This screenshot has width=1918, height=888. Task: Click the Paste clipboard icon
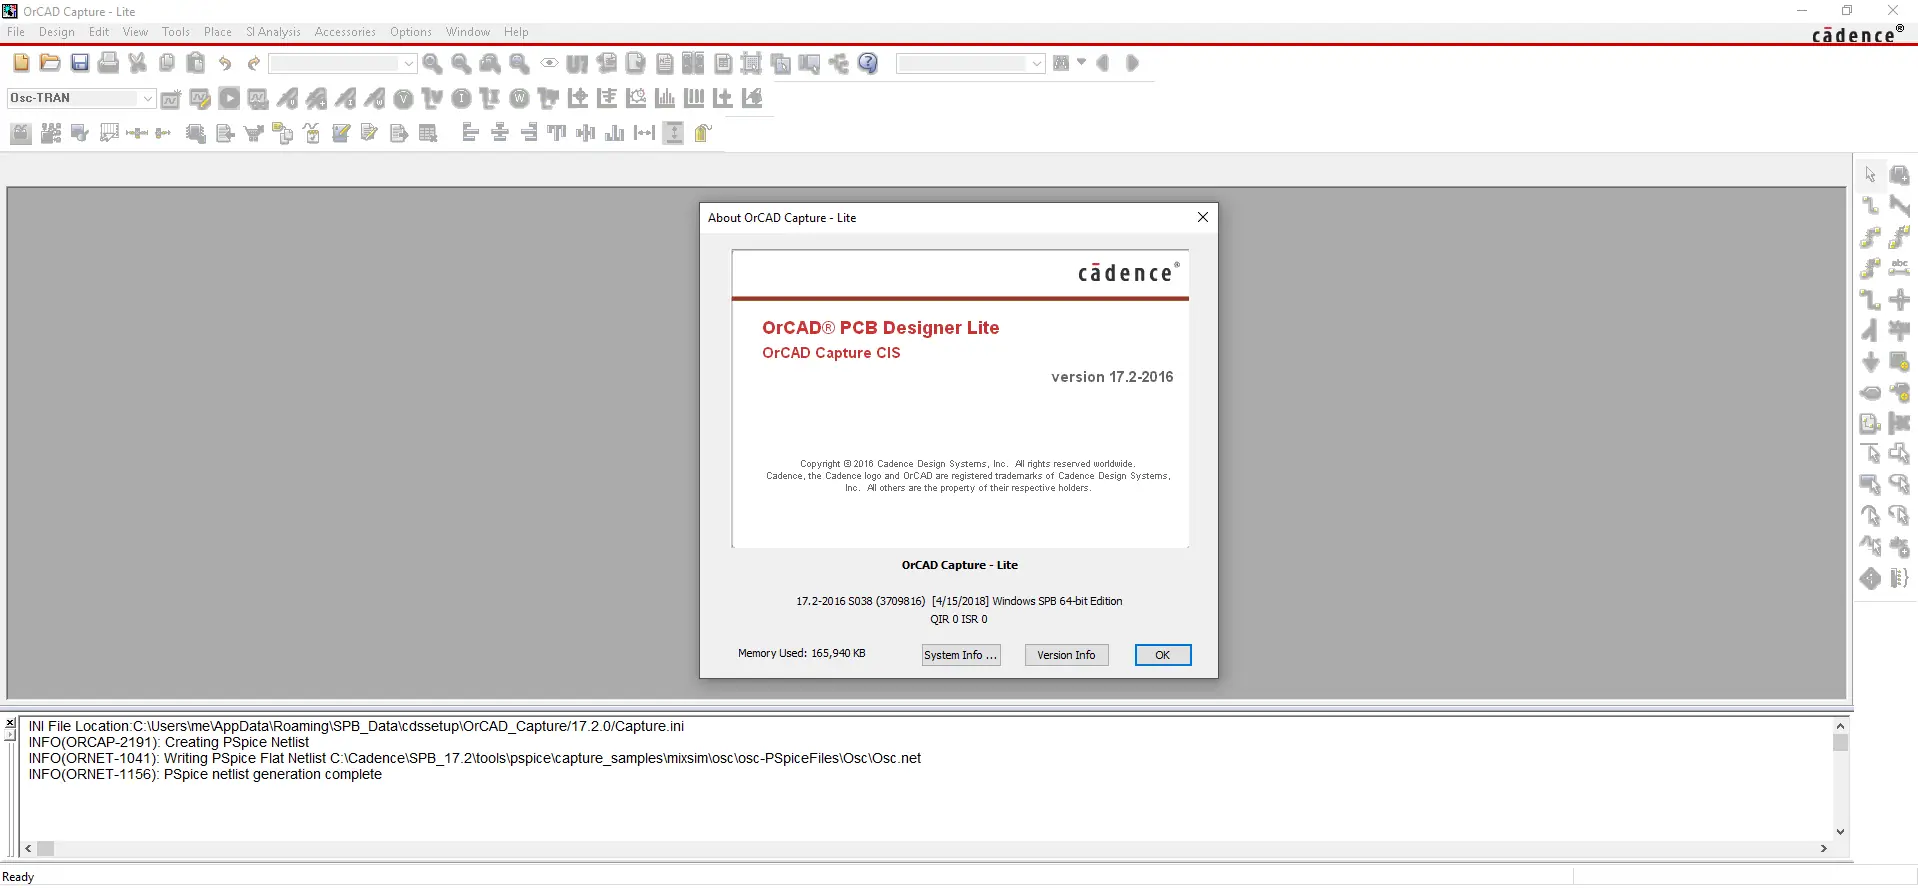196,63
